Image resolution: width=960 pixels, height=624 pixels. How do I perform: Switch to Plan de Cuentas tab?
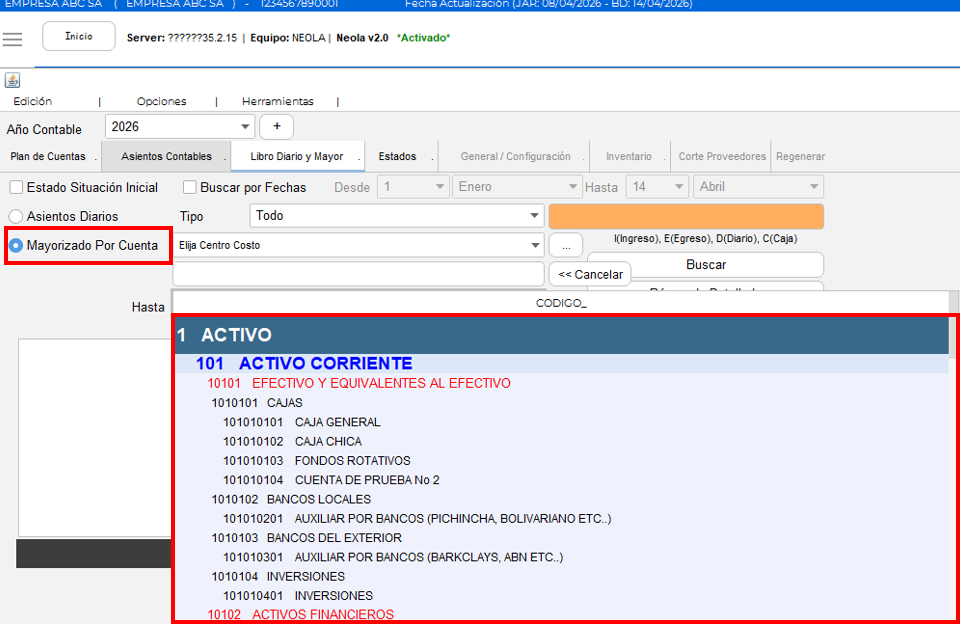tap(48, 156)
